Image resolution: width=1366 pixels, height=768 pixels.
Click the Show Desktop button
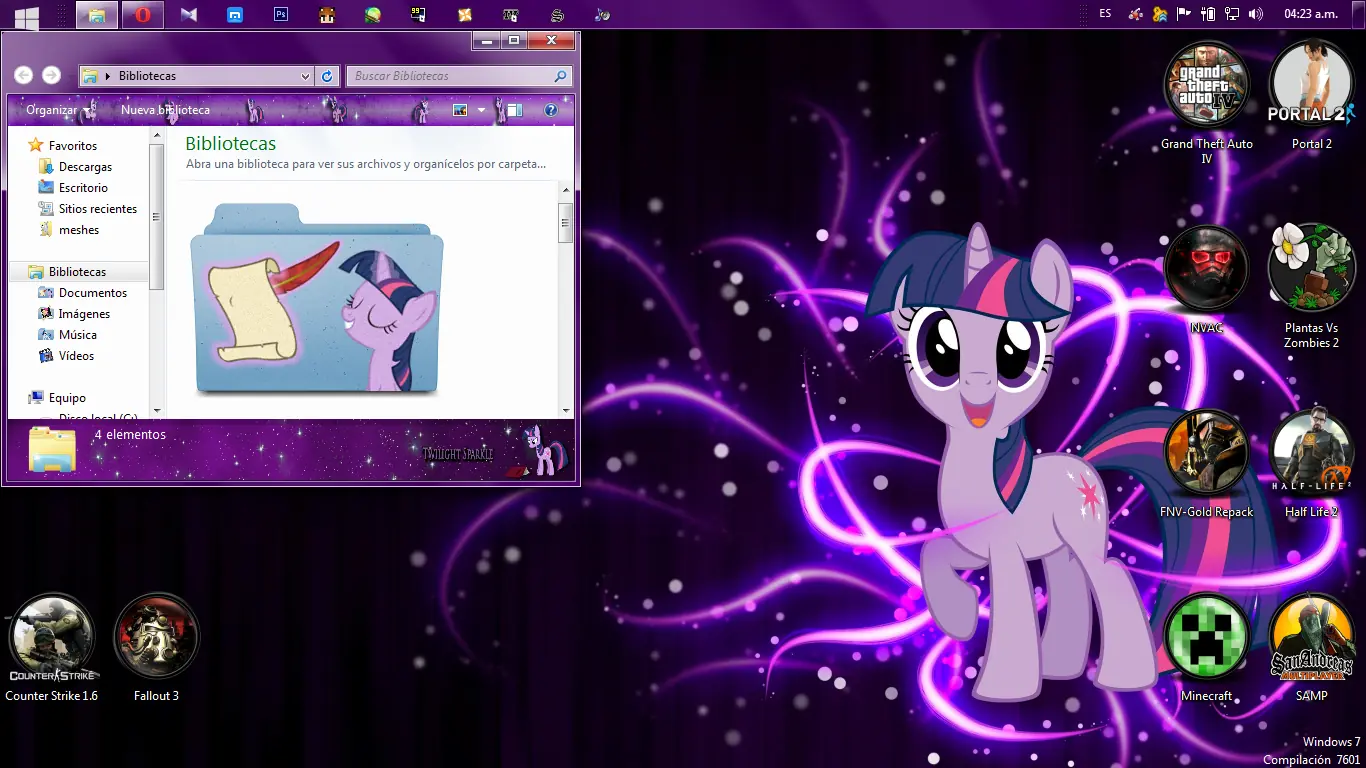1359,14
